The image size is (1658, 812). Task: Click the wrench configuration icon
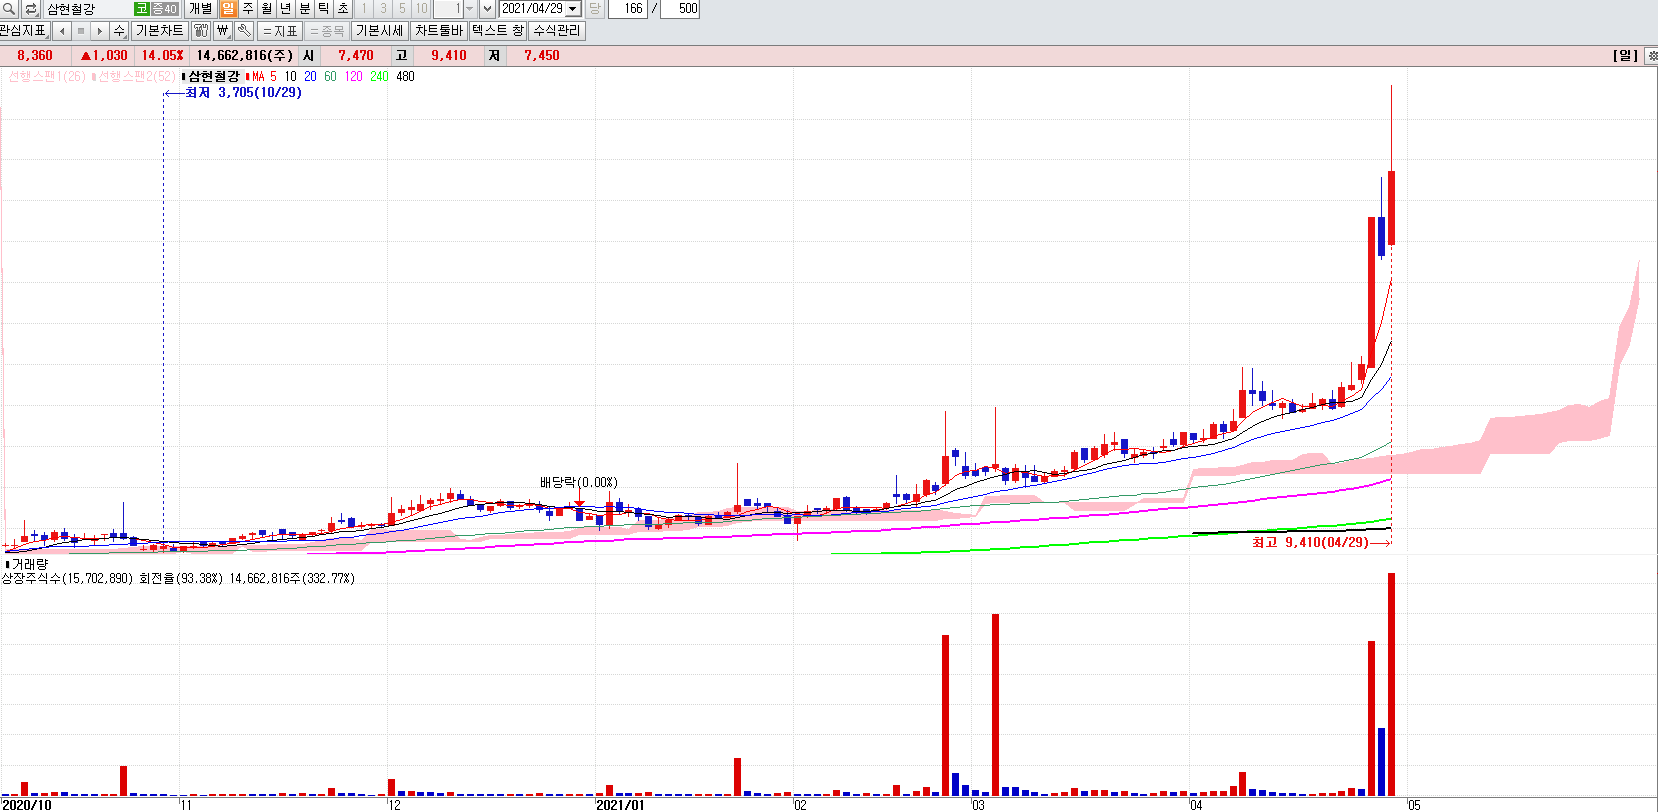click(x=244, y=31)
